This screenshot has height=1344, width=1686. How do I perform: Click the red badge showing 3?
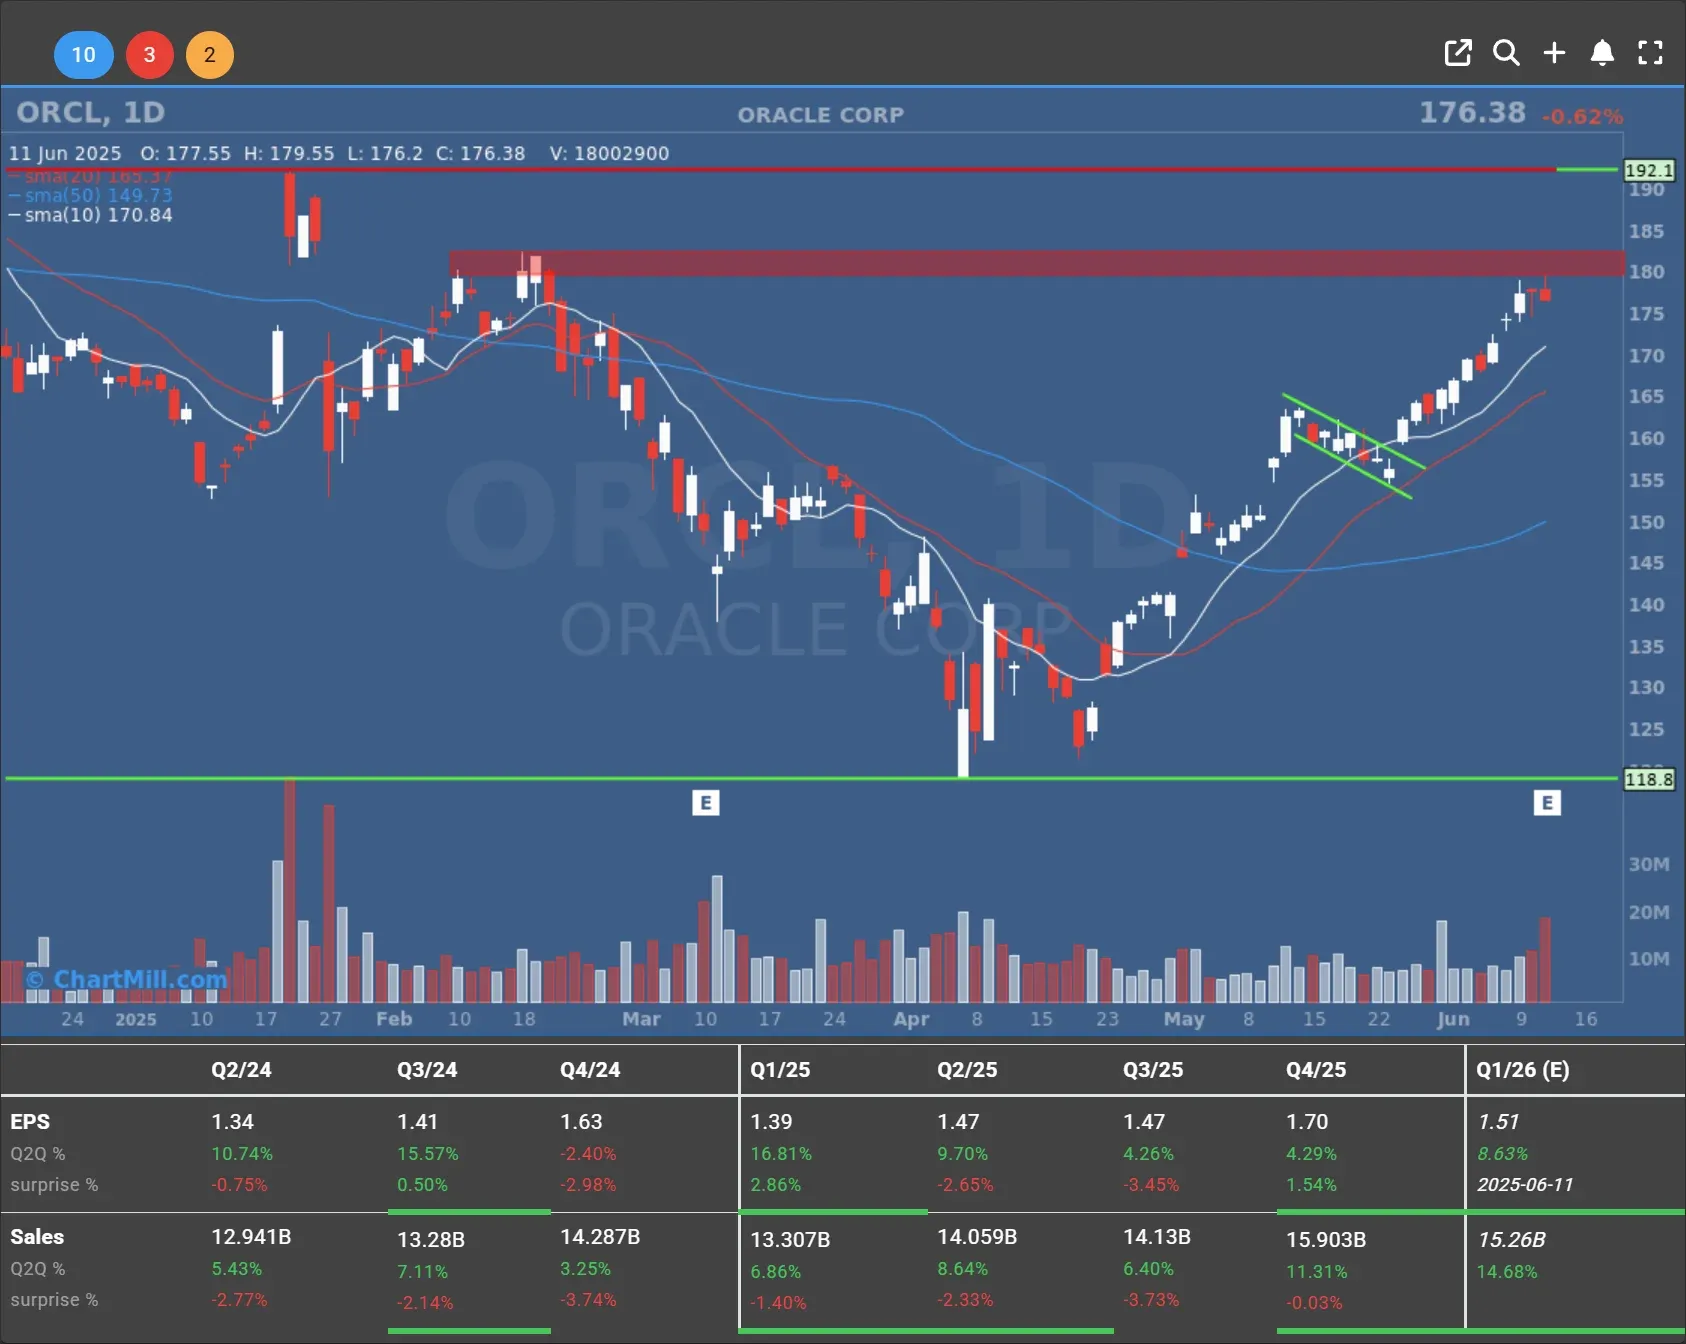point(149,54)
